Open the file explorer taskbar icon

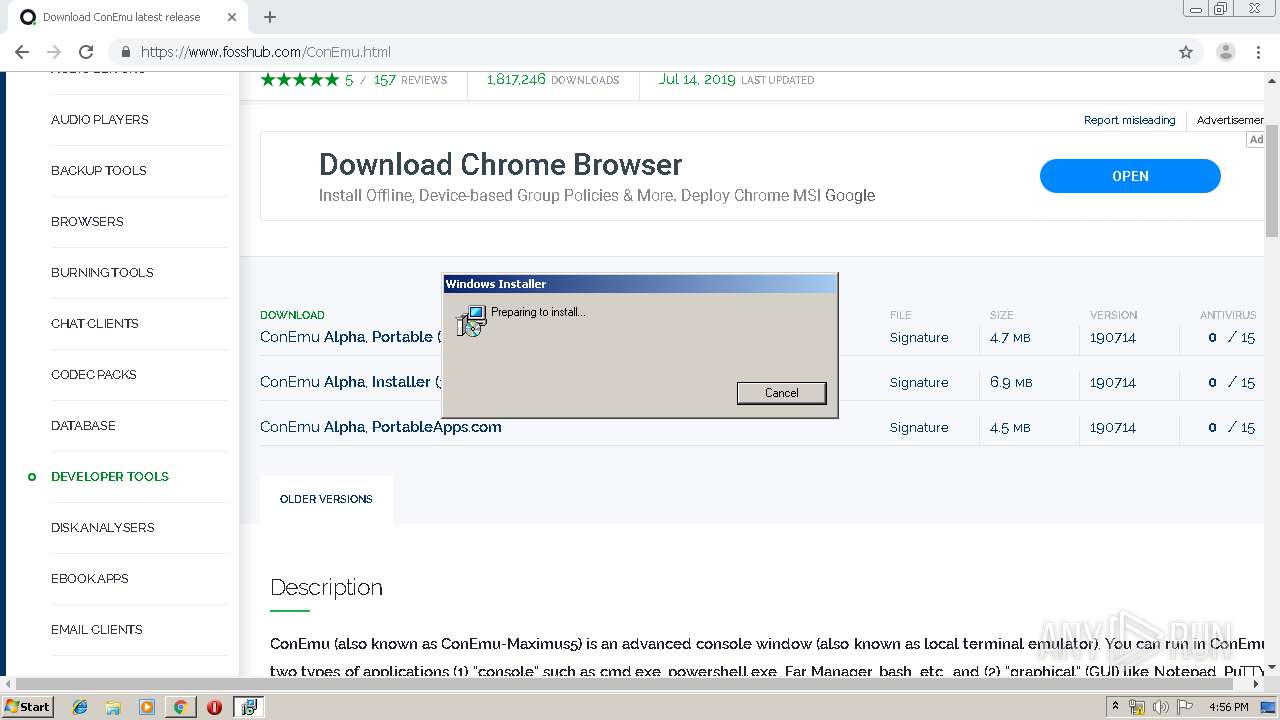coord(113,707)
